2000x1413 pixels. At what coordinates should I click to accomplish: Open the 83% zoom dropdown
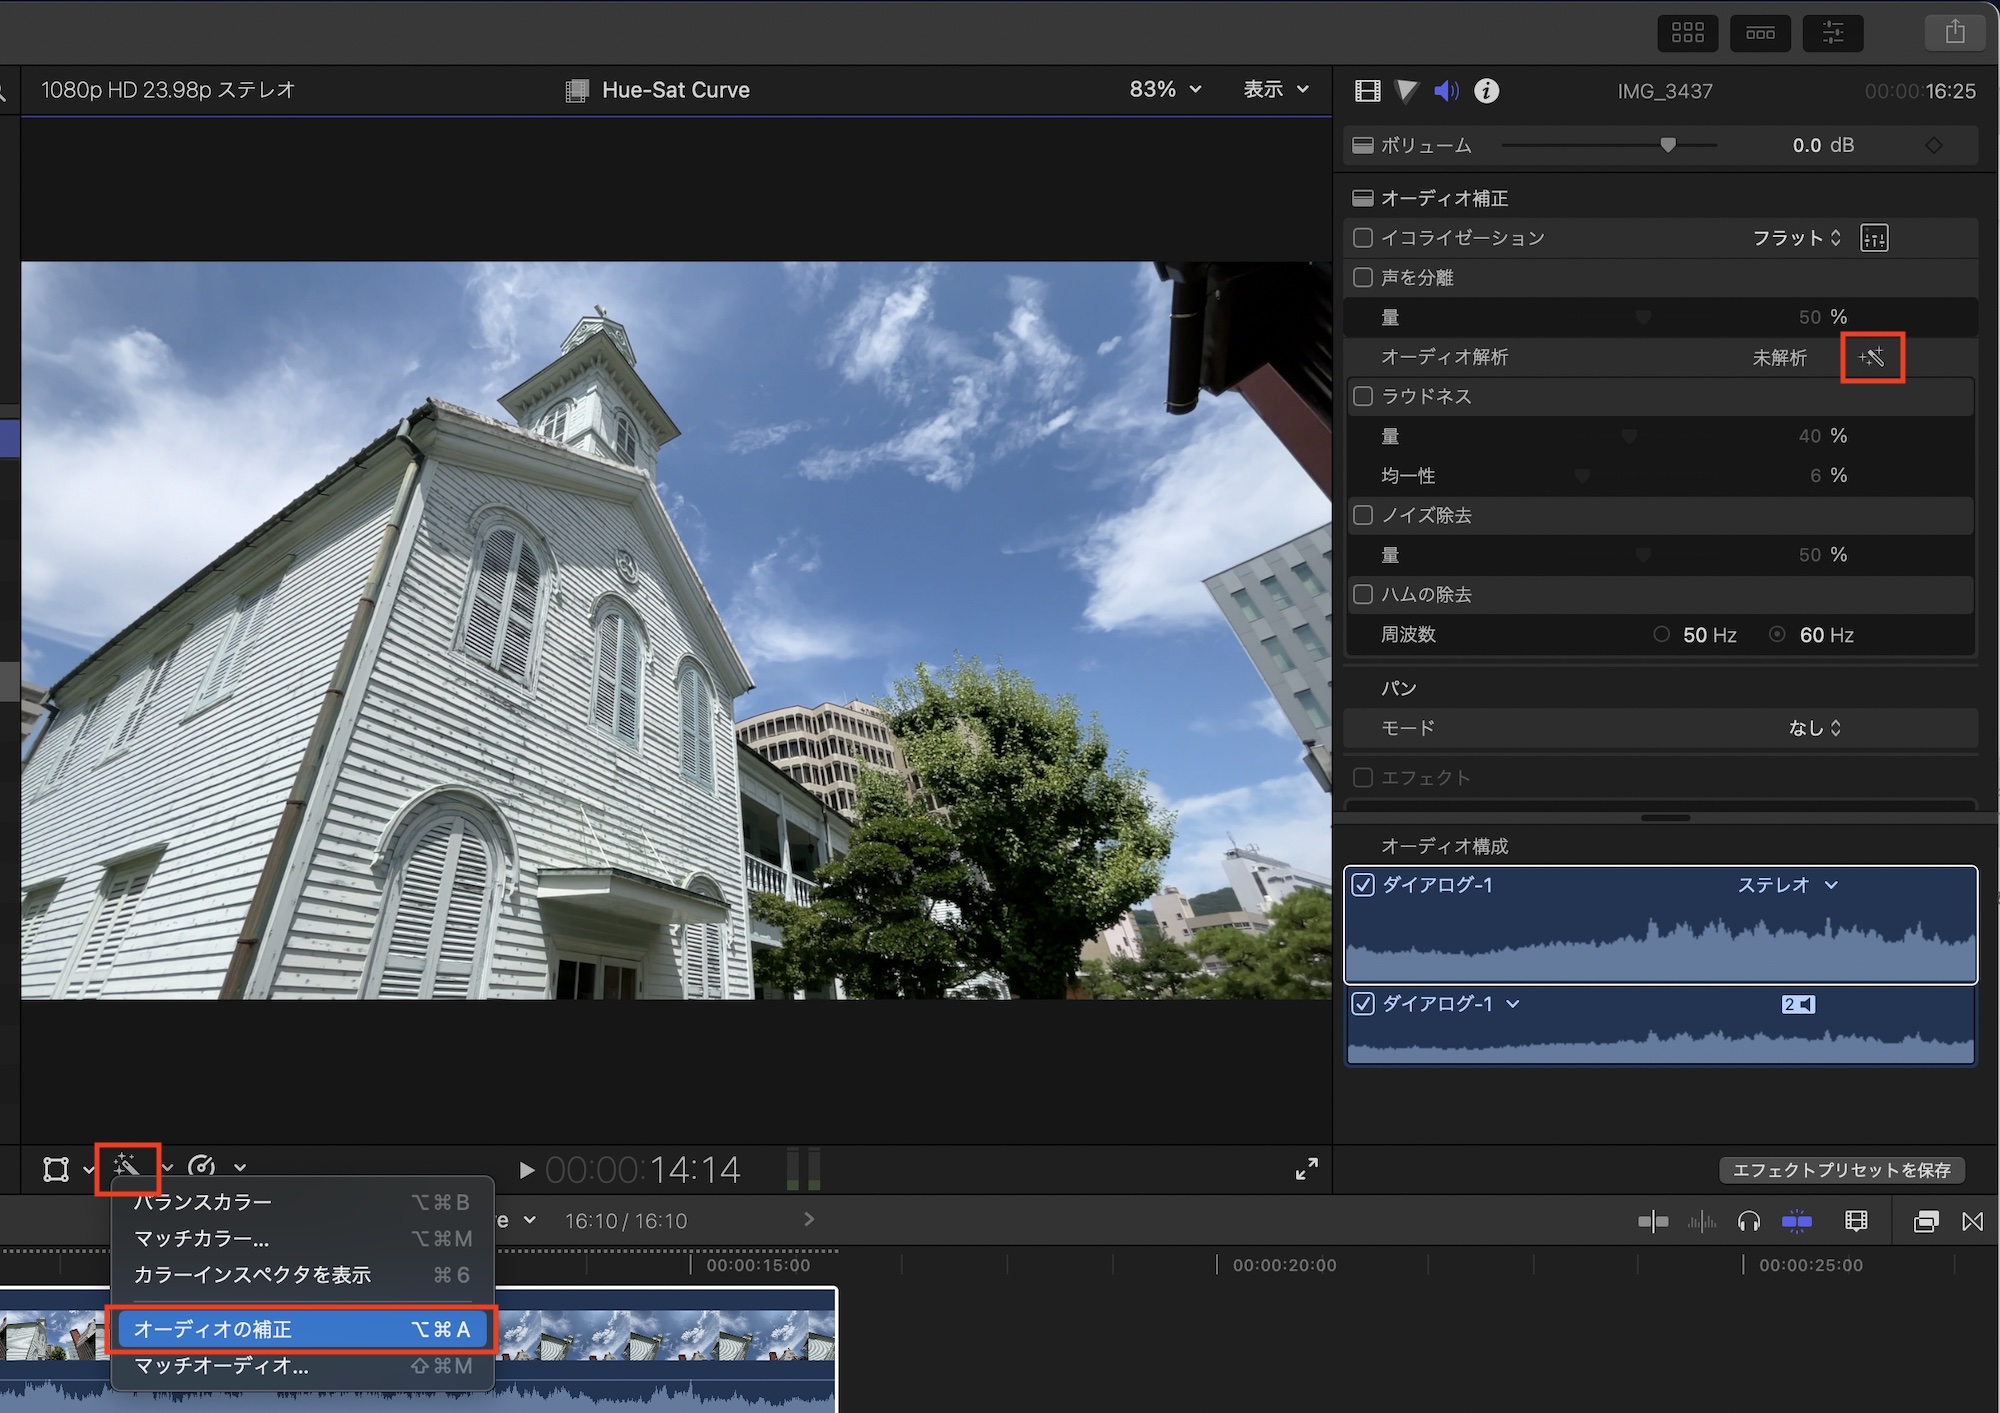pyautogui.click(x=1165, y=90)
